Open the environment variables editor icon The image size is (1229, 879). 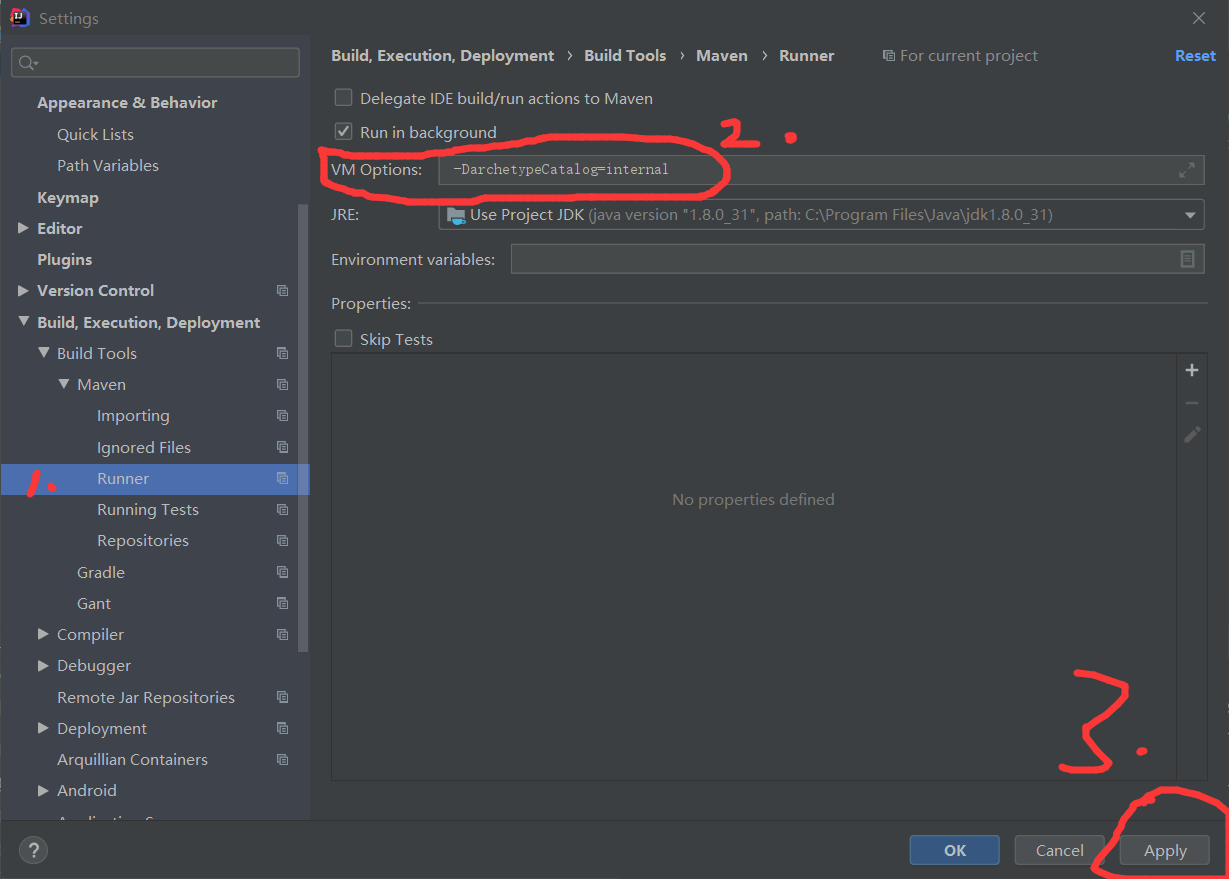pyautogui.click(x=1187, y=259)
